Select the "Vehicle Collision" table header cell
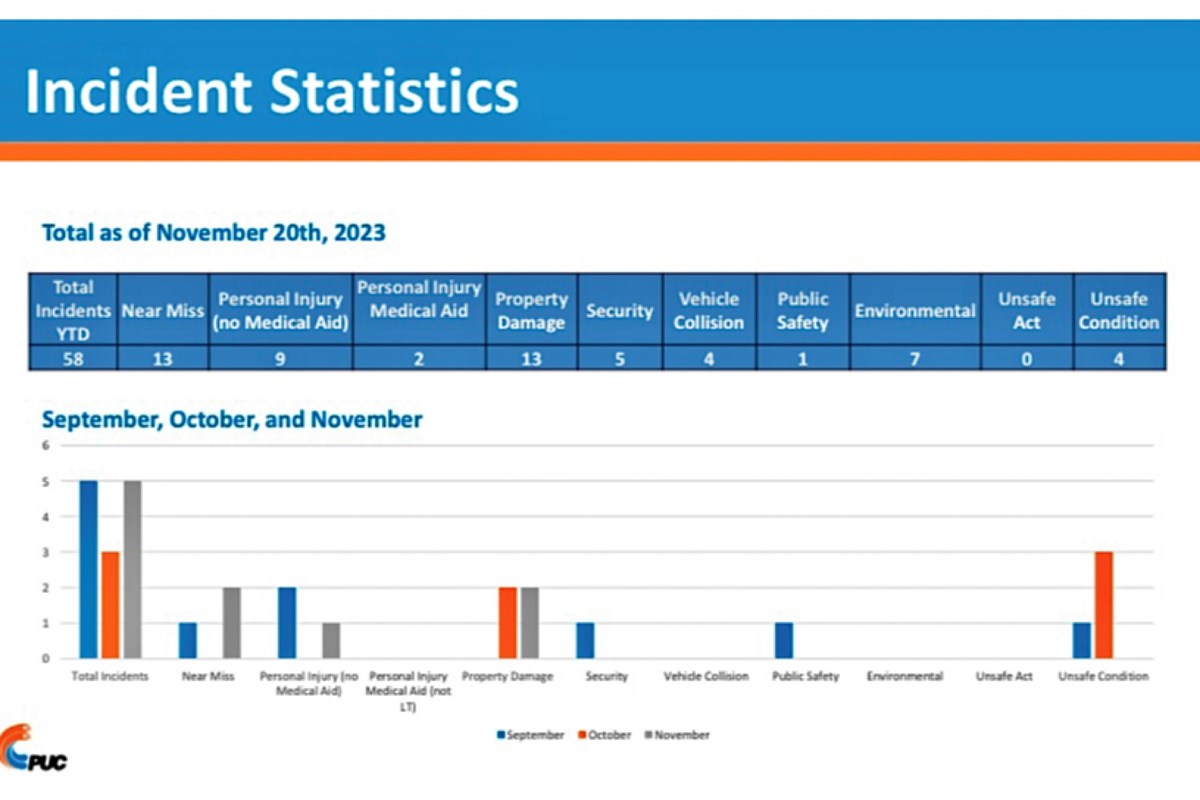Viewport: 1200px width, 800px height. tap(709, 310)
